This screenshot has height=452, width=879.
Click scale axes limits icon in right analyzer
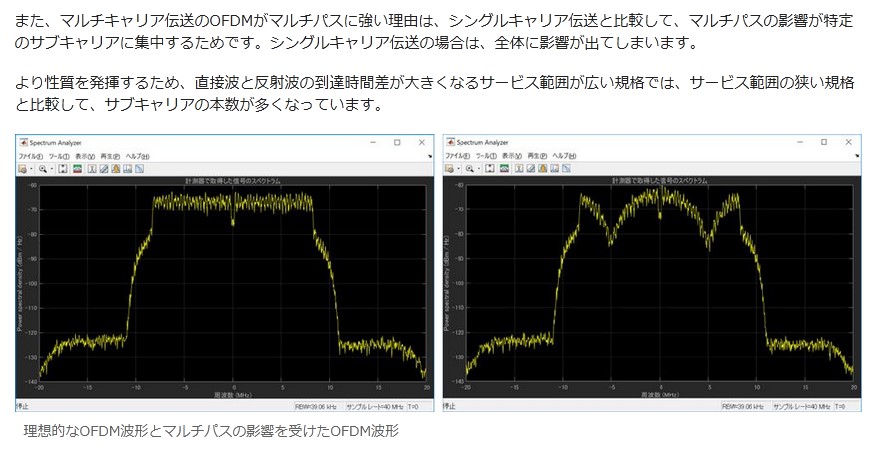tap(490, 169)
